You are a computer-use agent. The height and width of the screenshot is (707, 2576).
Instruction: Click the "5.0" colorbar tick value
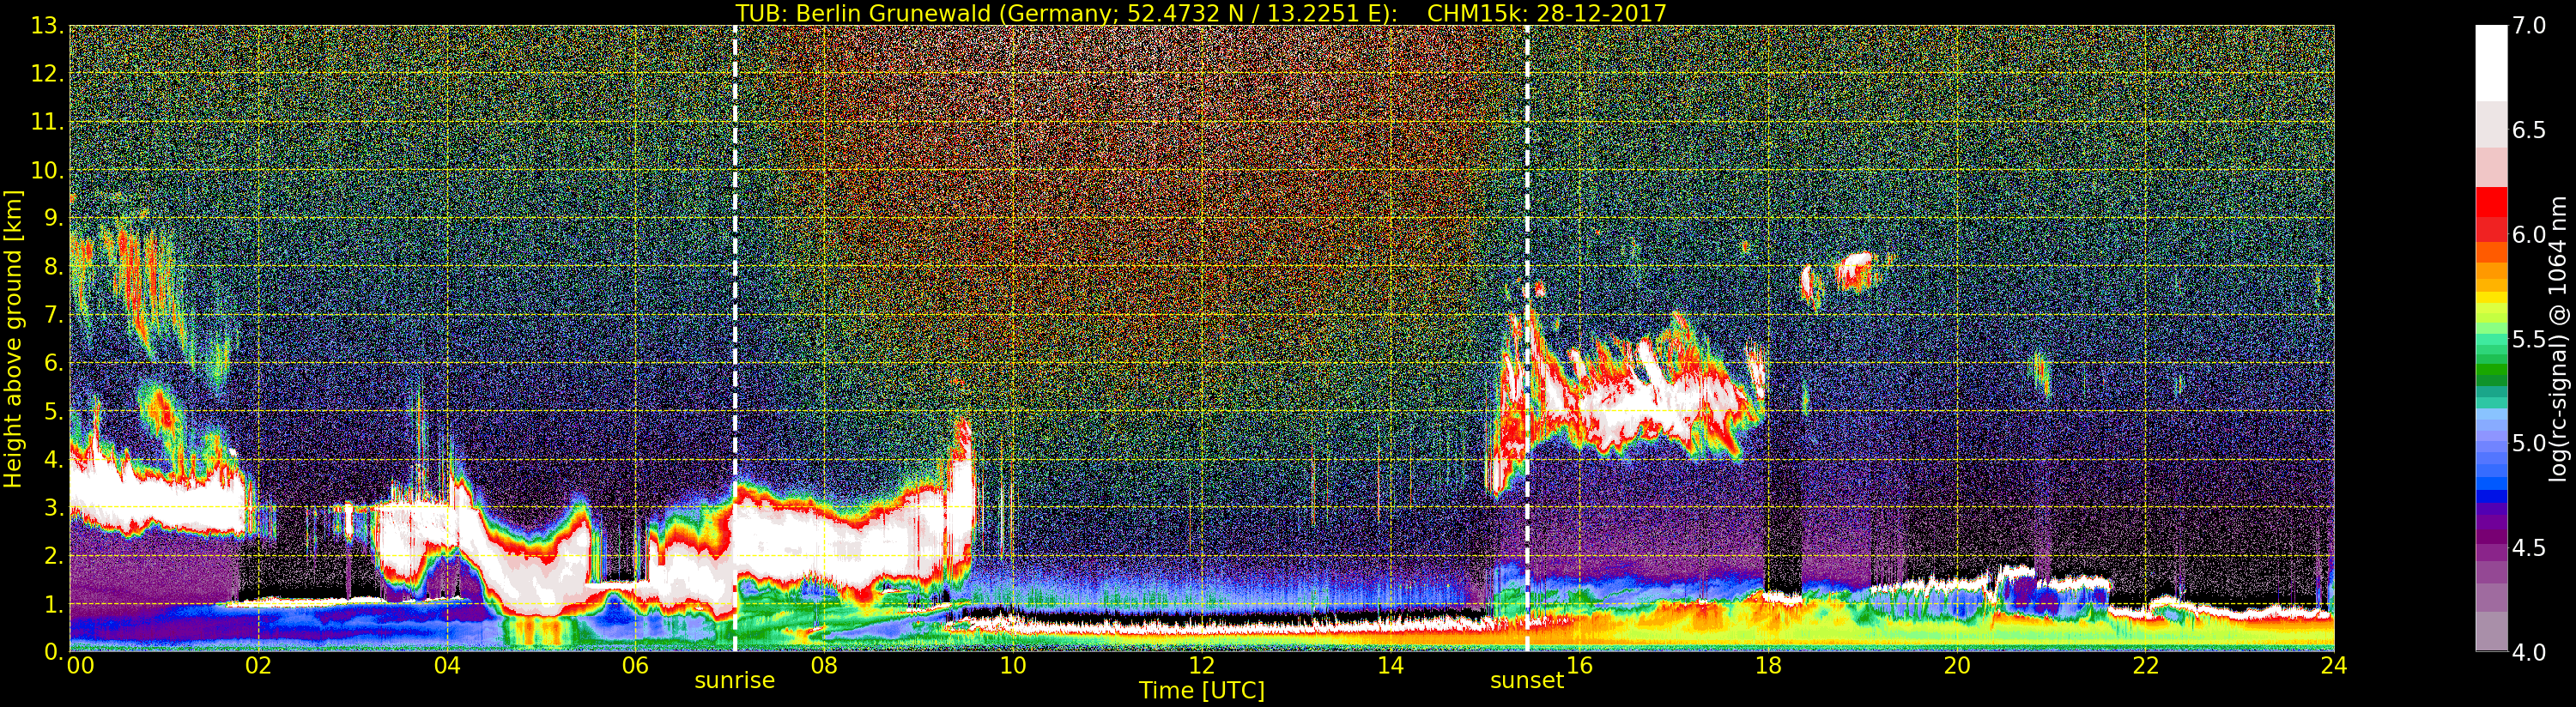pyautogui.click(x=2530, y=444)
